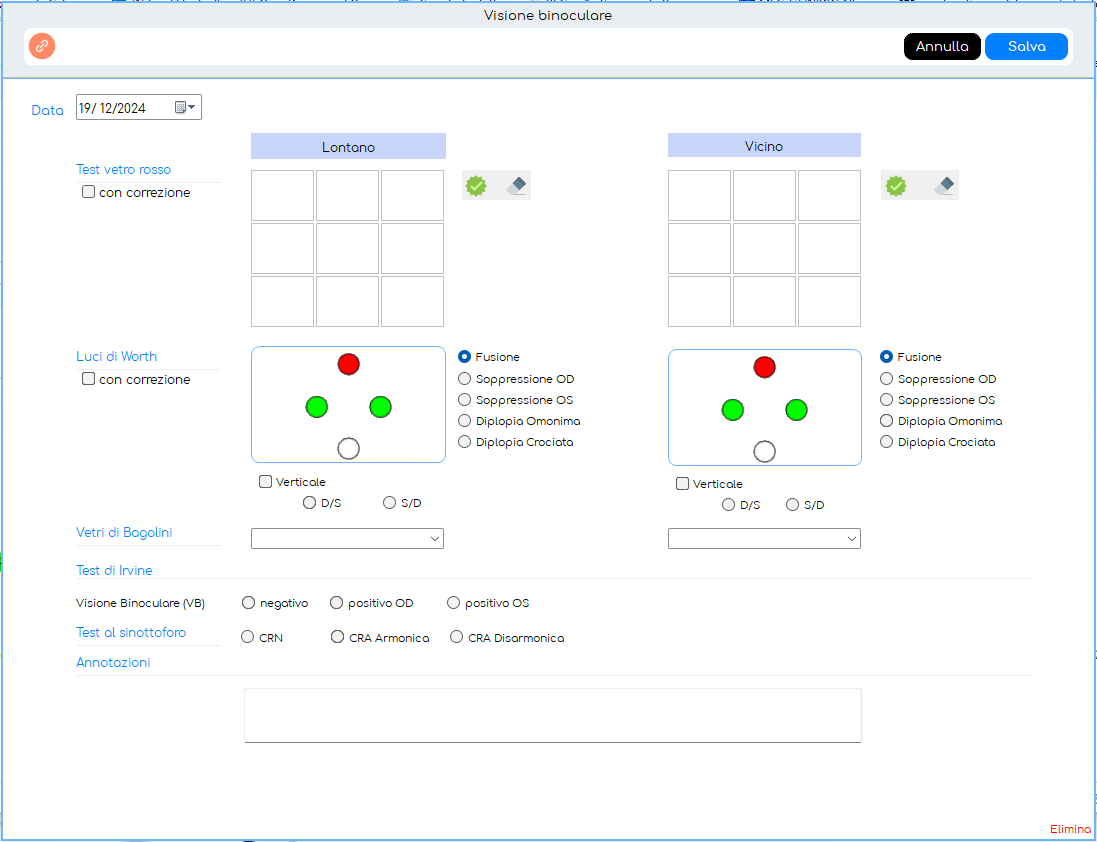
Task: Click into the Annotazioni text area
Action: [552, 715]
